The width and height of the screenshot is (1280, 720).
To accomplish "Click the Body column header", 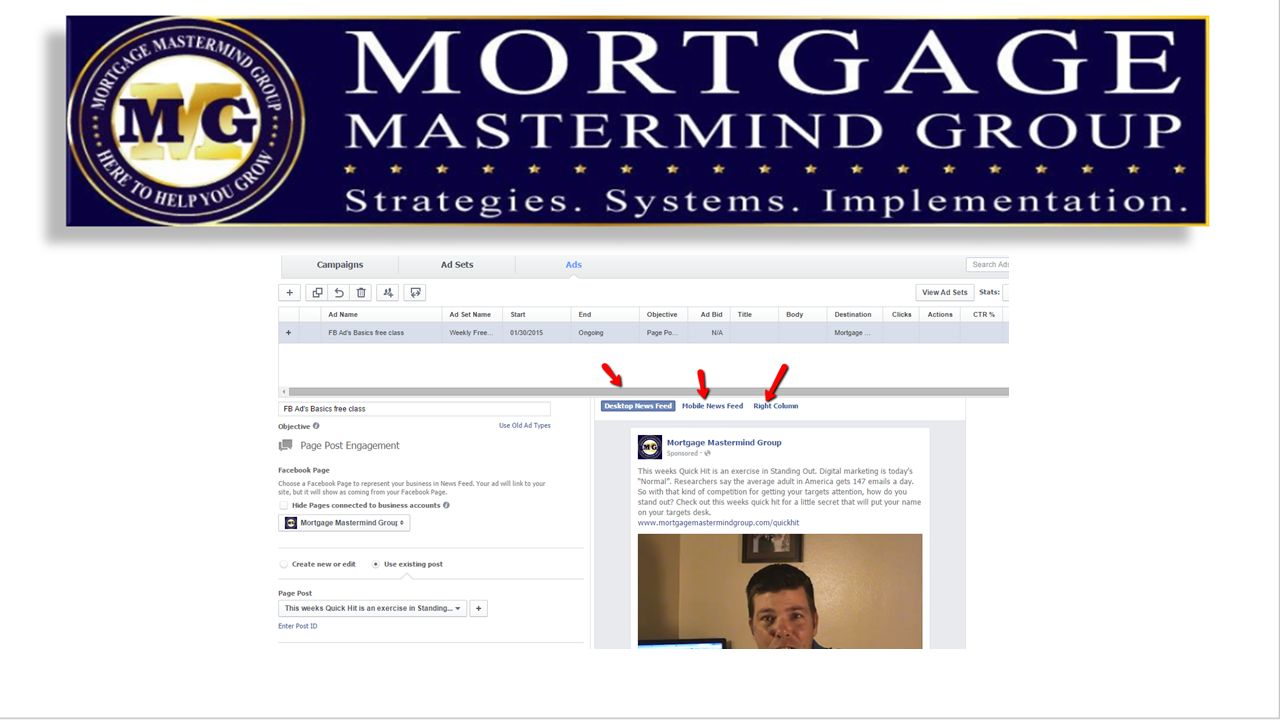I will point(803,315).
